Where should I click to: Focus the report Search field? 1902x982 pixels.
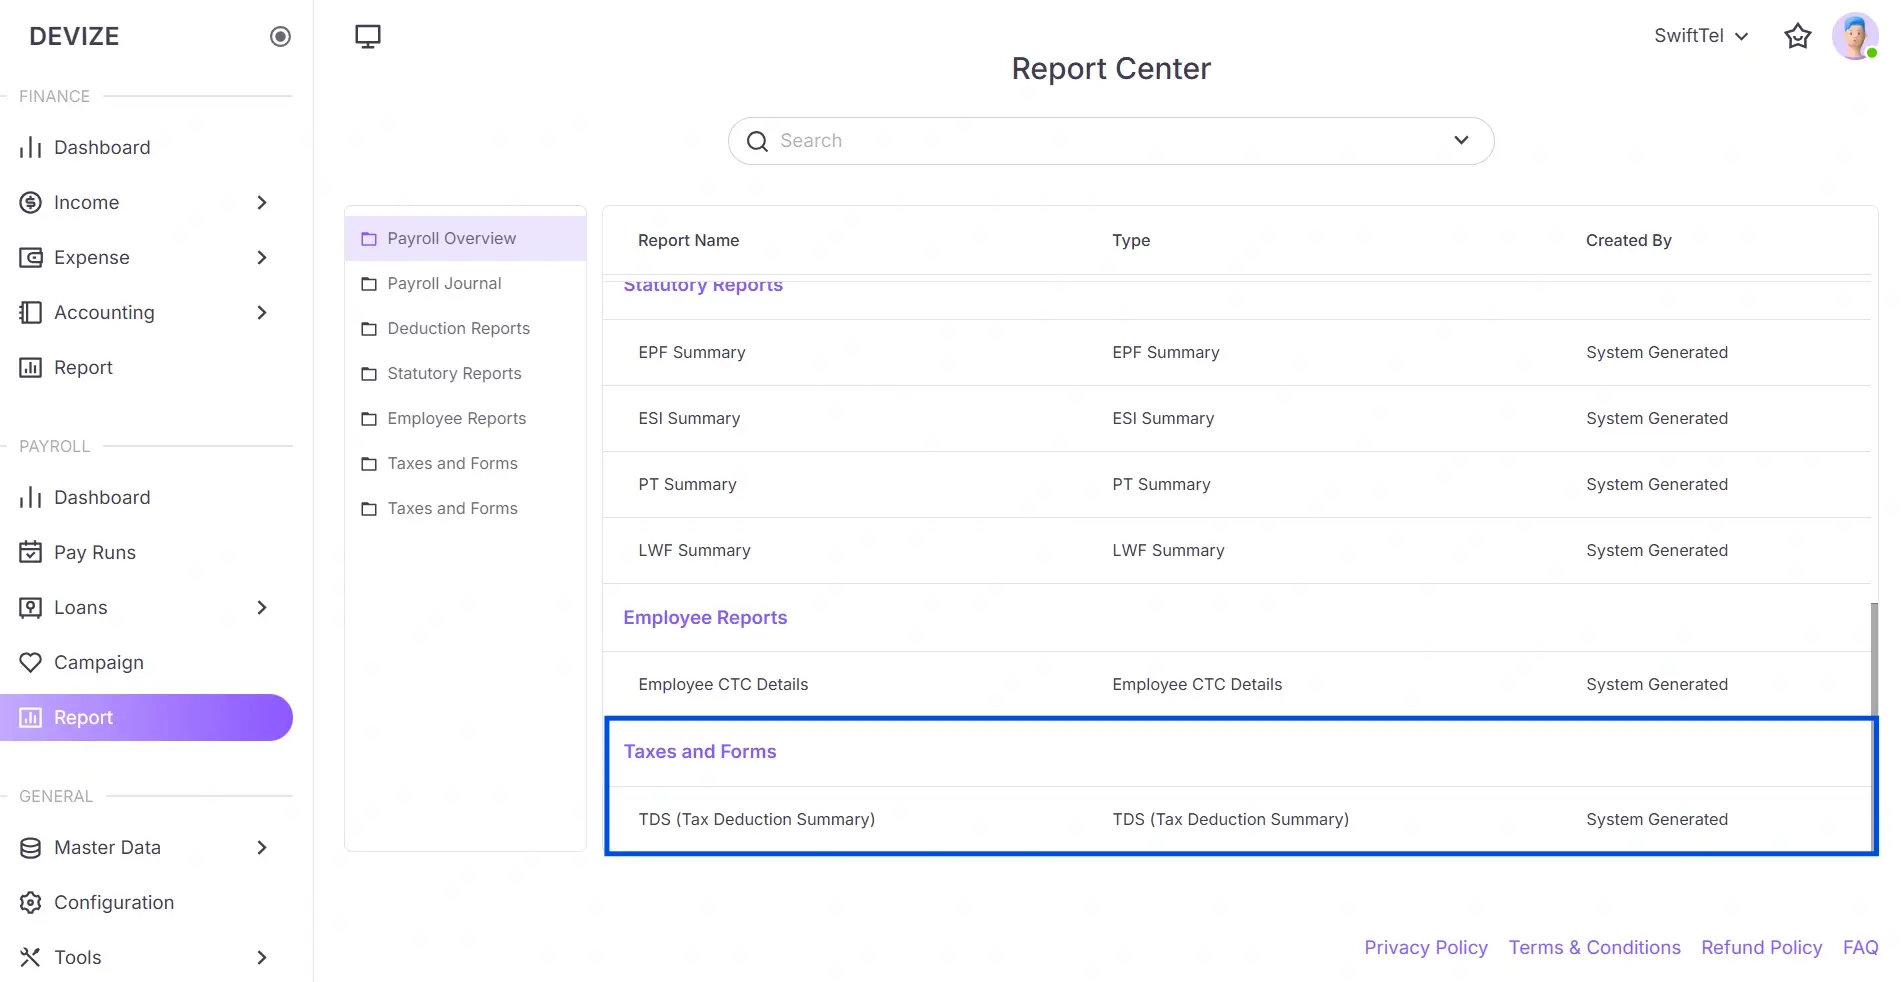1111,141
